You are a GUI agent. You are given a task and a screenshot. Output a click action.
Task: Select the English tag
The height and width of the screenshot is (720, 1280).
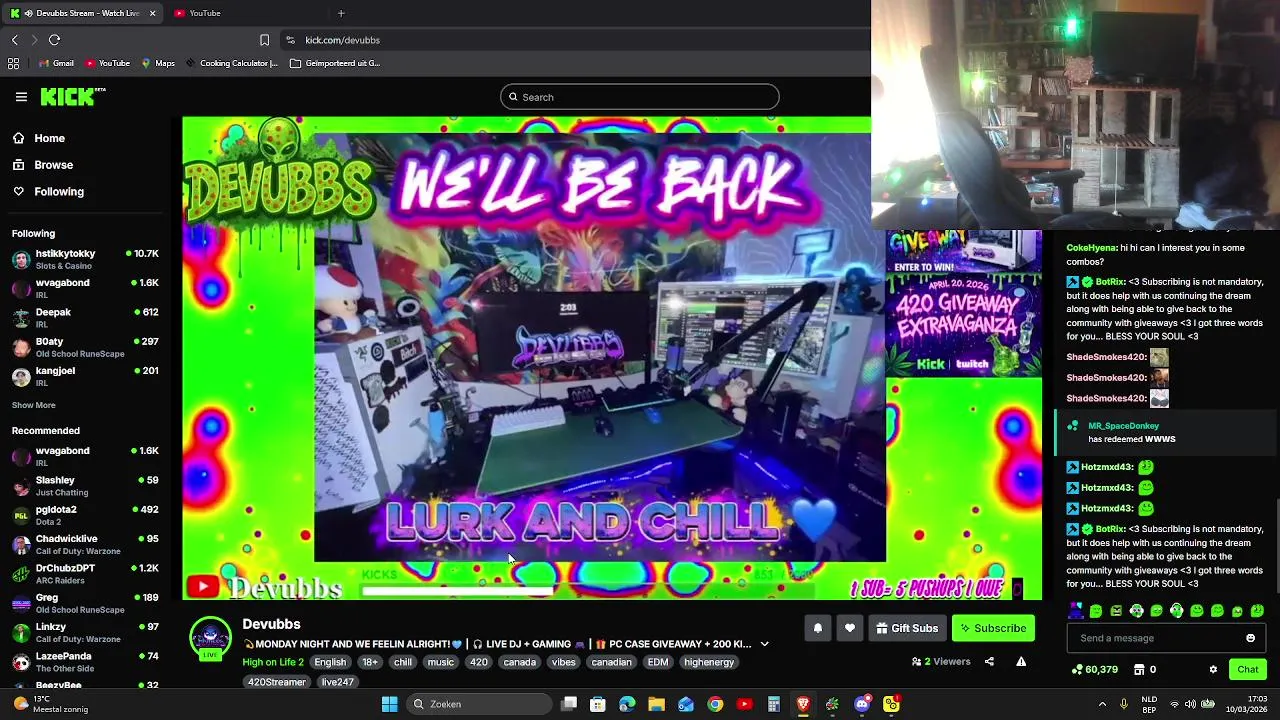[x=330, y=662]
